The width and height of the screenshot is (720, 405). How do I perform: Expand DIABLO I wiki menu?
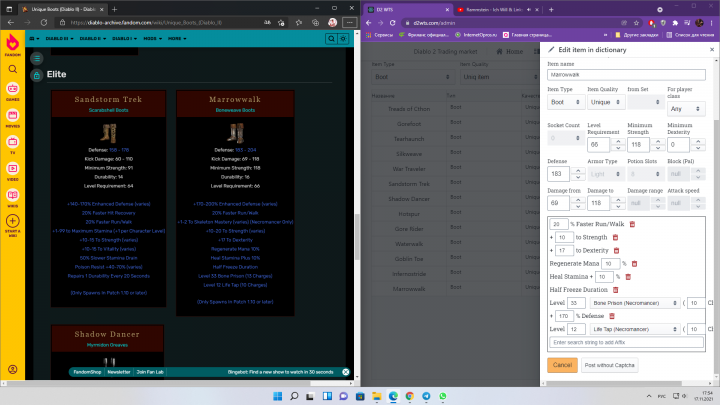[x=124, y=39]
